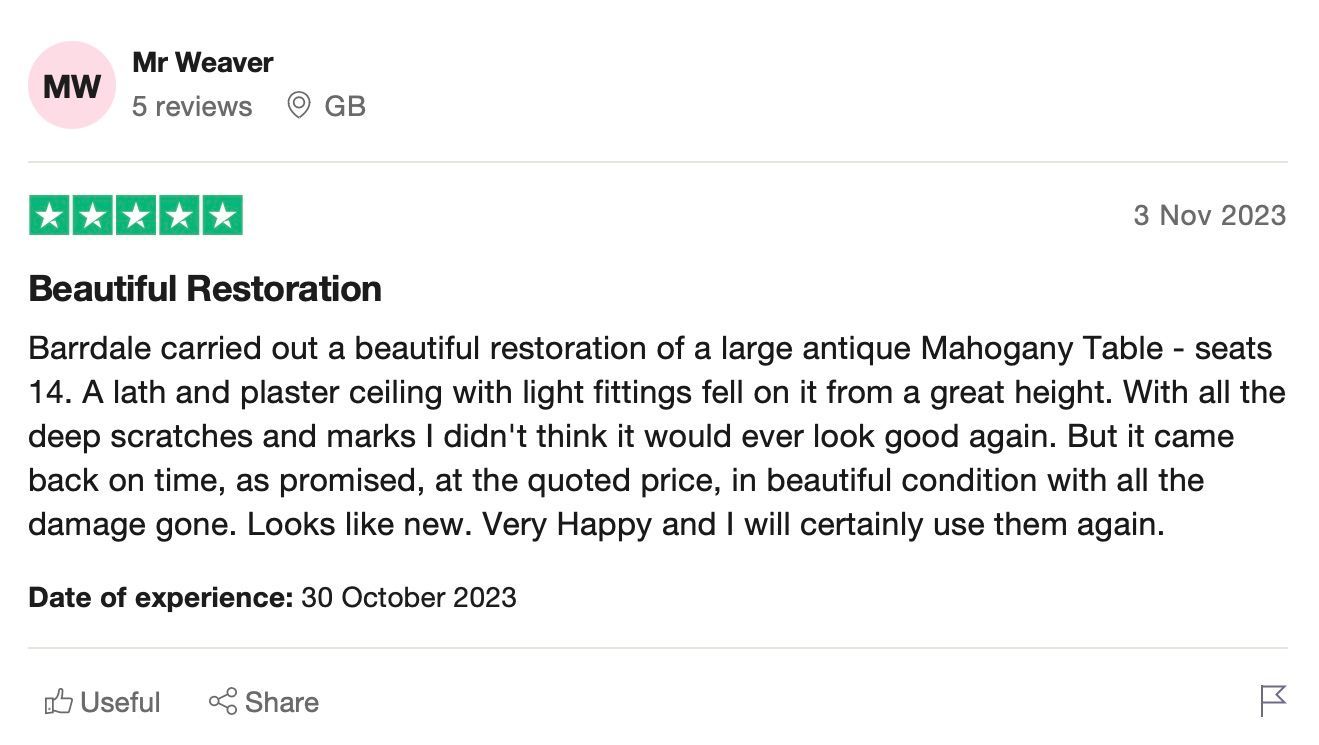Click the location pin icon
1319x745 pixels.
pos(298,105)
